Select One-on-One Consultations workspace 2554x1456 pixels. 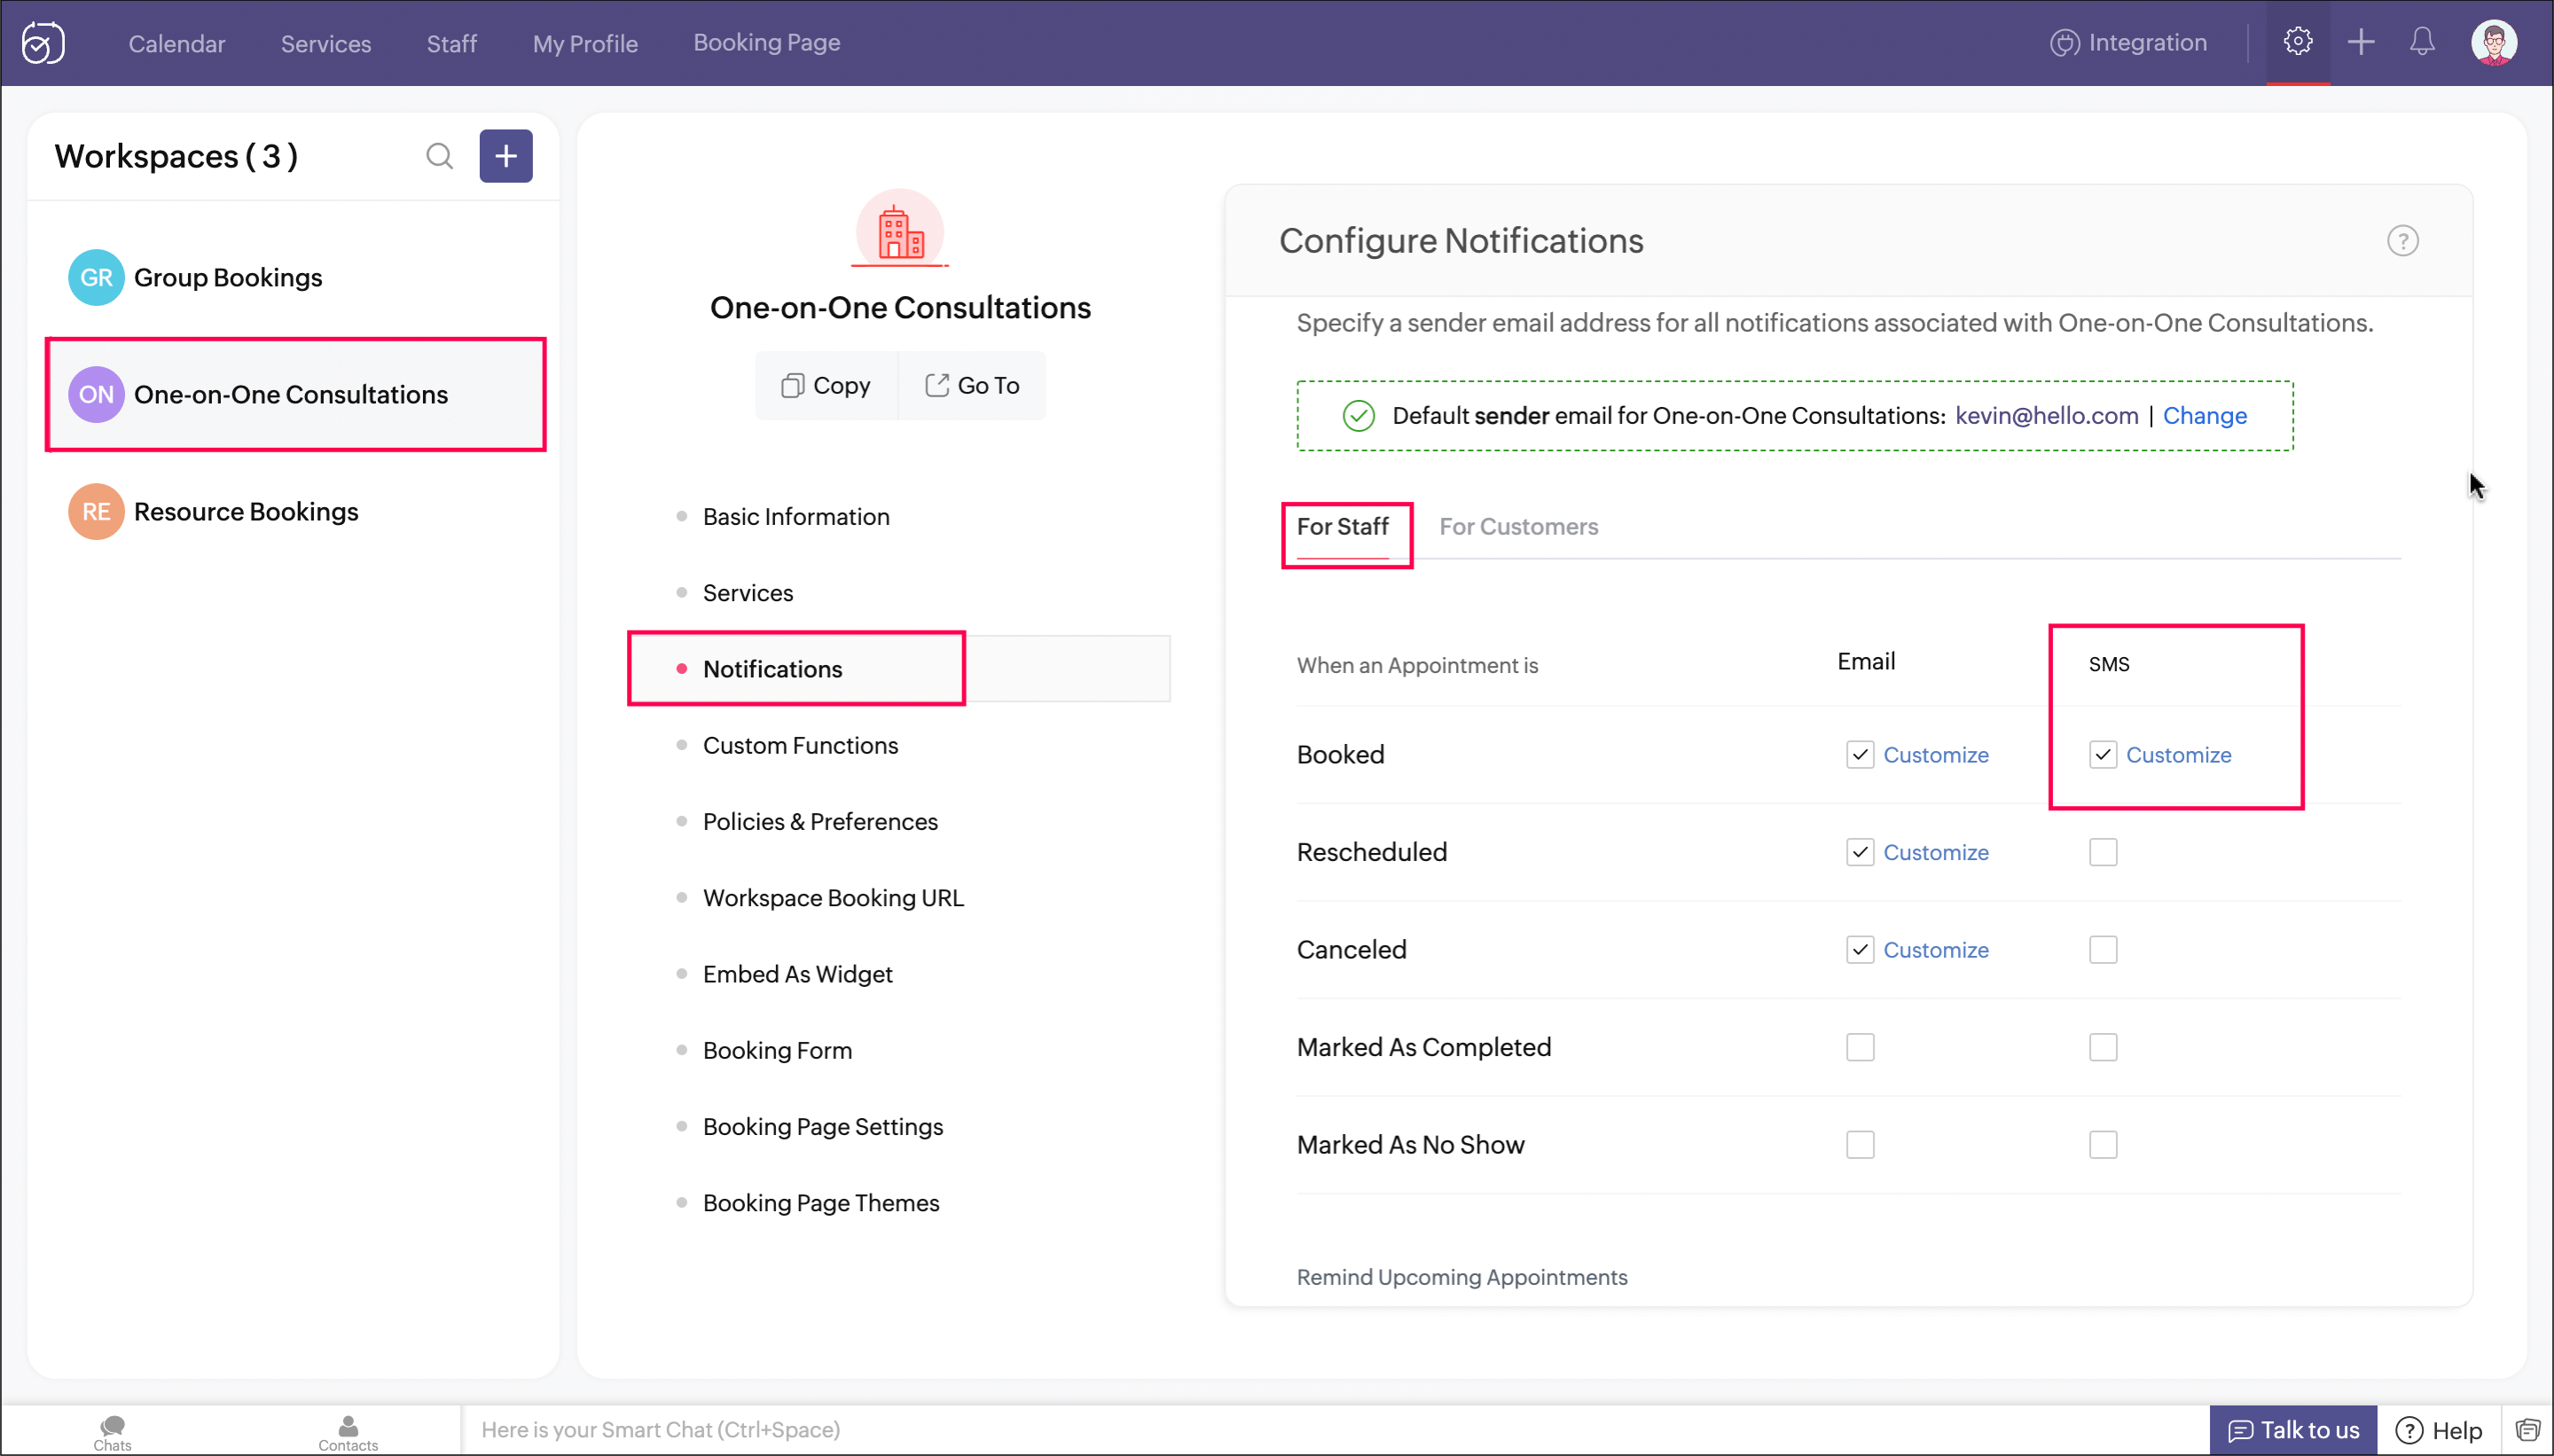point(295,394)
